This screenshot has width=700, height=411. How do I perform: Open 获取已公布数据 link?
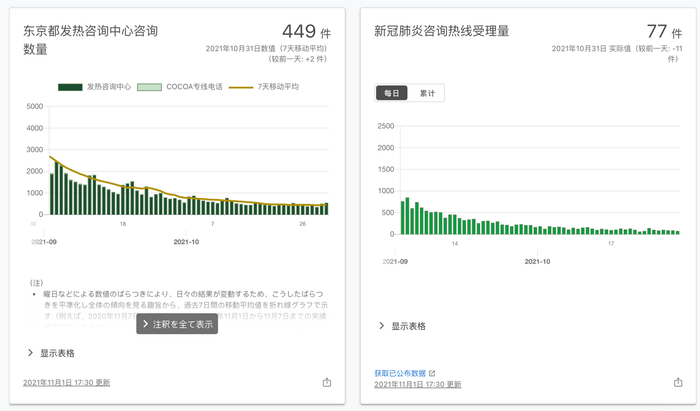pos(400,374)
